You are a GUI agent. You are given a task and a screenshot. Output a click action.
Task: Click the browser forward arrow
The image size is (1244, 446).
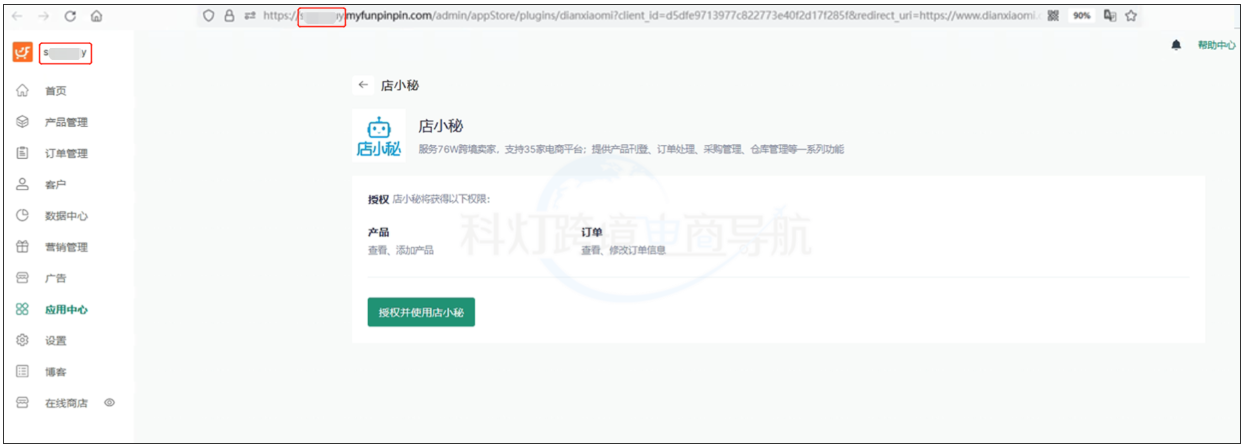point(44,16)
